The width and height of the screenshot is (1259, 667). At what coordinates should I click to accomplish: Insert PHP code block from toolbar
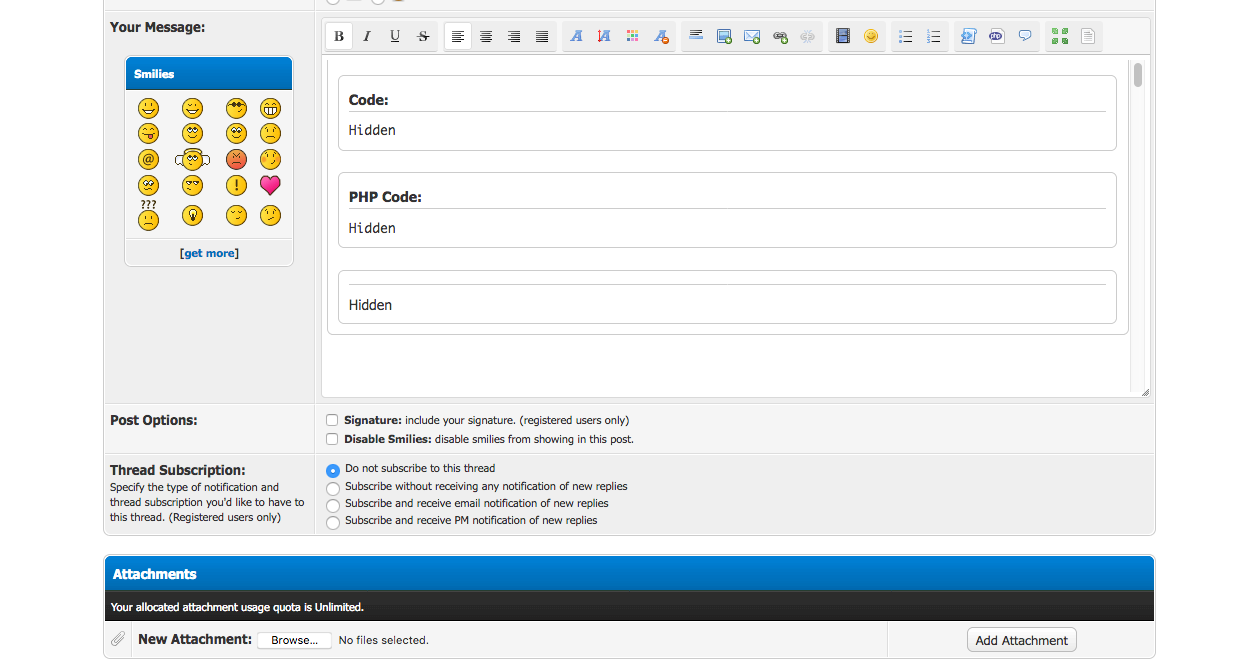pos(996,37)
